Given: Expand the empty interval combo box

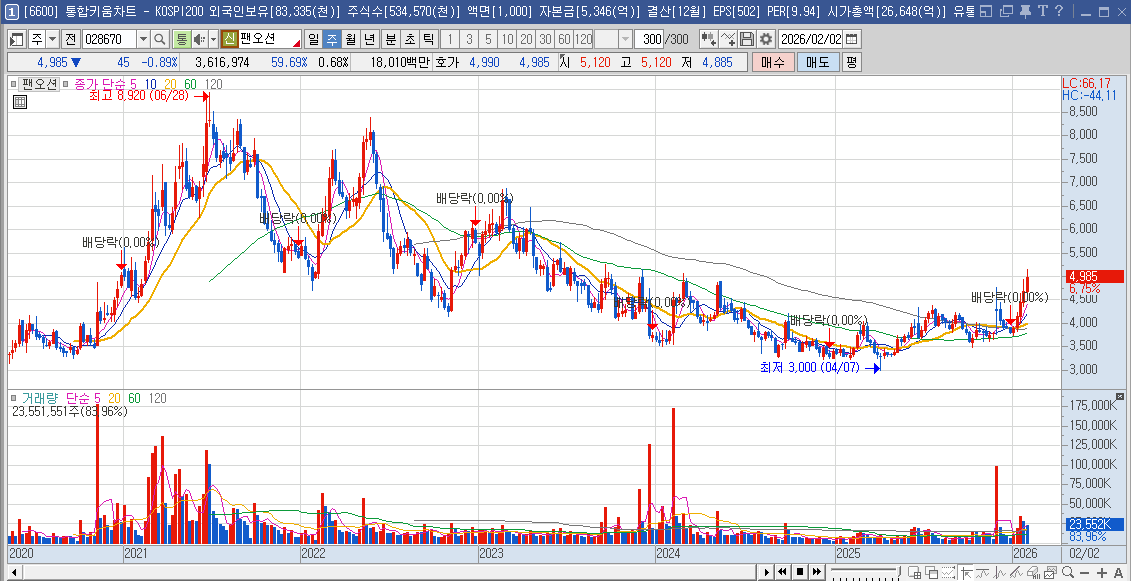Looking at the screenshot, I should (625, 39).
